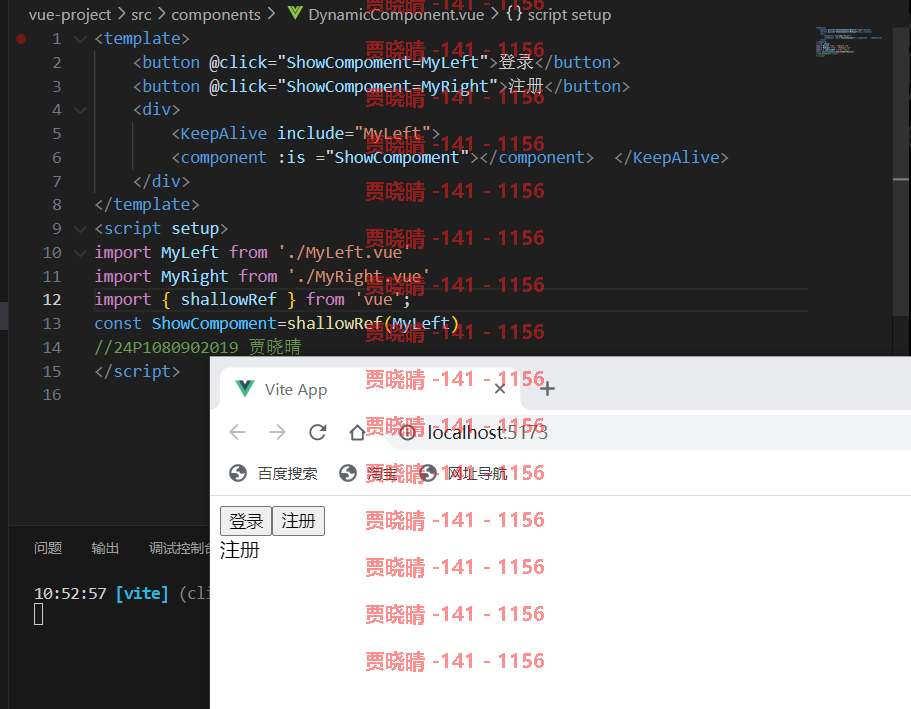Screen dimensions: 911x709
Task: Open the 淘宝 bookmark
Action: [368, 474]
